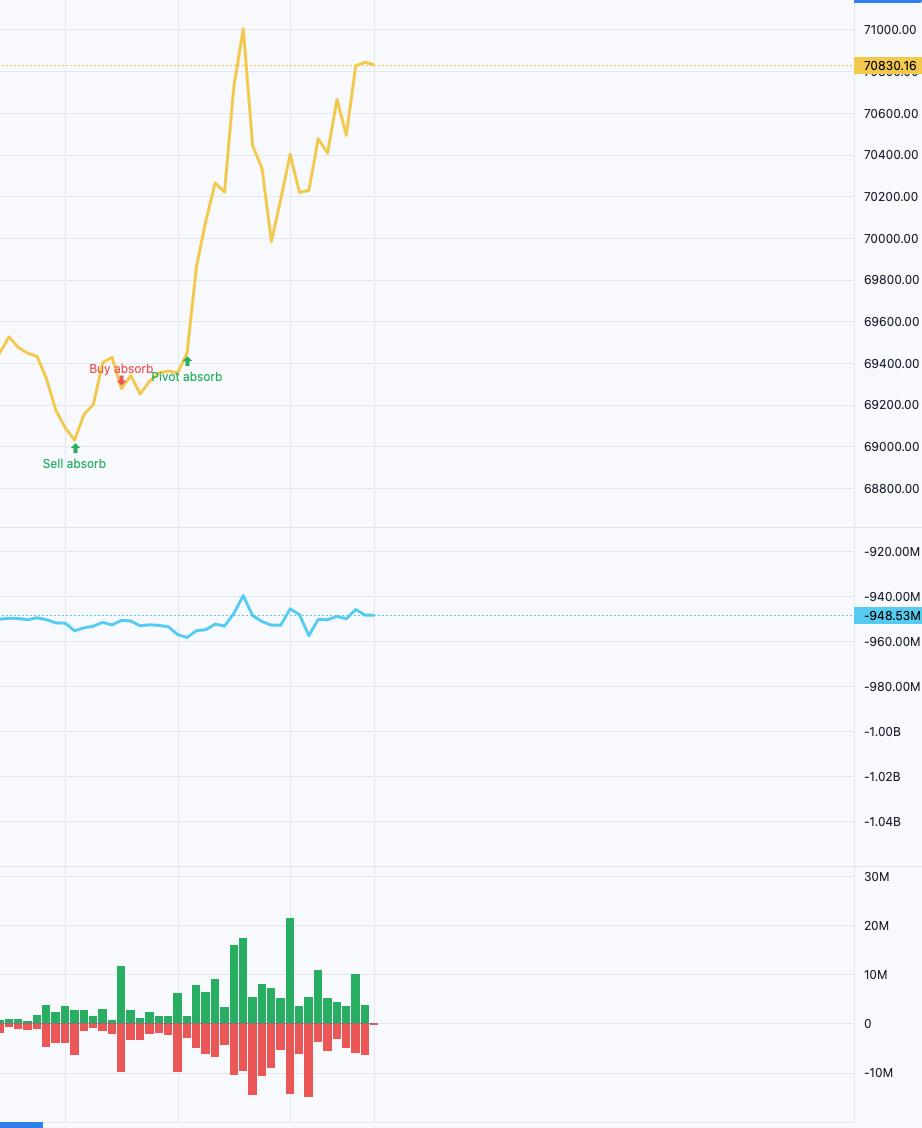
Task: Select the "Buy absorb" text label
Action: coord(121,369)
